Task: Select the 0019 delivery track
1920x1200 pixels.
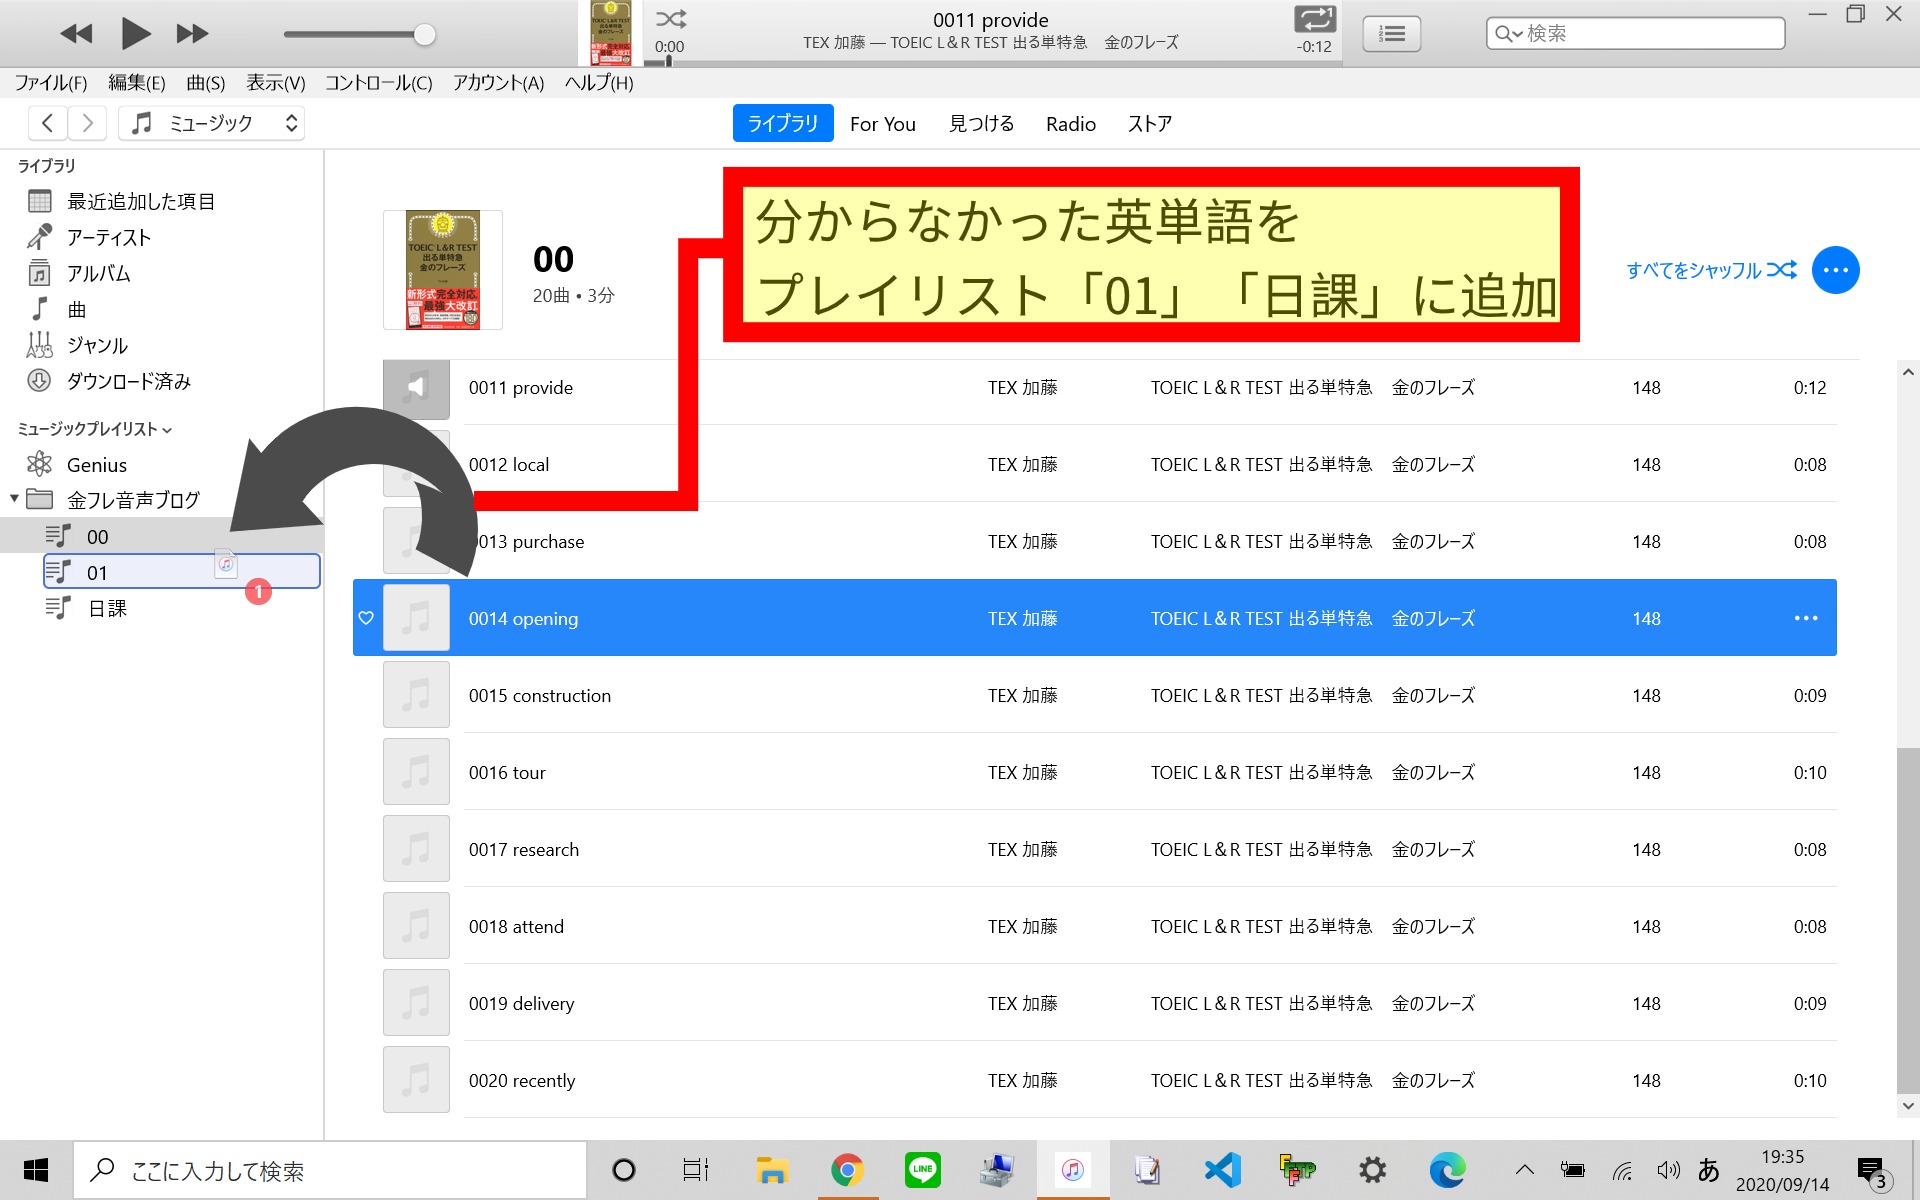Action: click(x=1095, y=1004)
